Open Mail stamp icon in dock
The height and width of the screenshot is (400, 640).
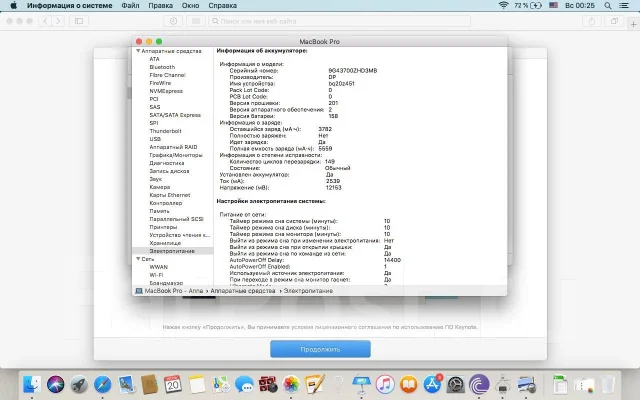(x=126, y=384)
